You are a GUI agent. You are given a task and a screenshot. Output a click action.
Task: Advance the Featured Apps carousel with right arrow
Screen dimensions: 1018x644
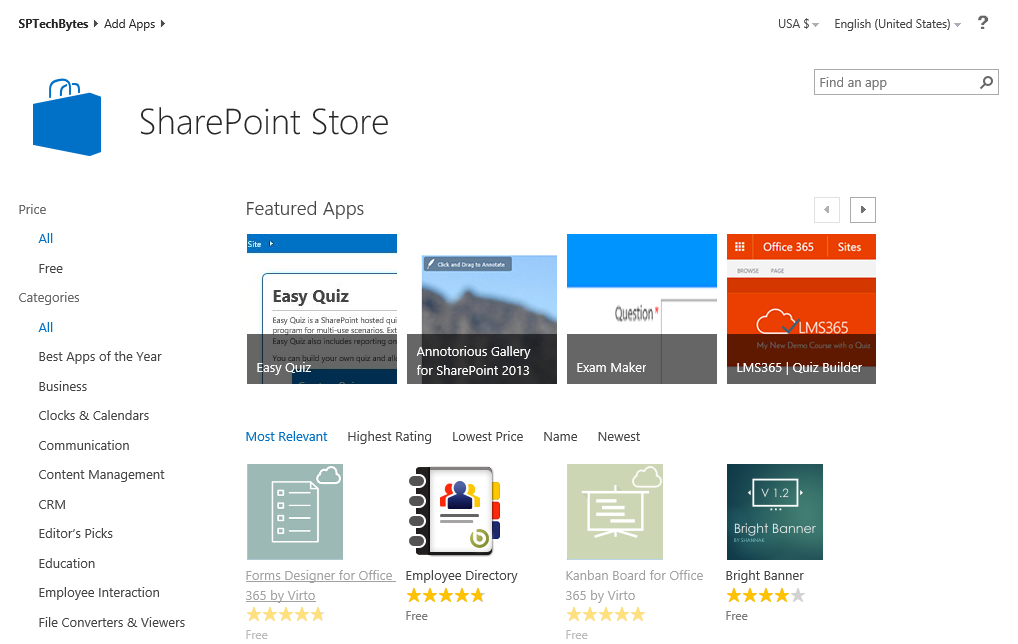coord(861,209)
